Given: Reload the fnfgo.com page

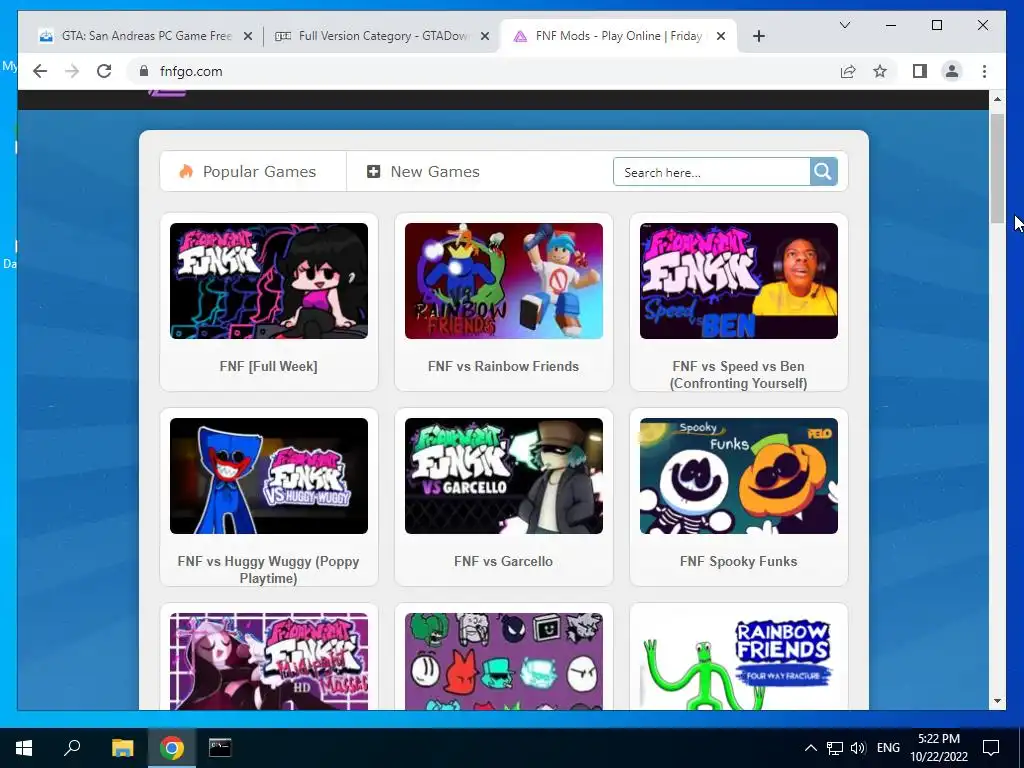Looking at the screenshot, I should pyautogui.click(x=104, y=71).
